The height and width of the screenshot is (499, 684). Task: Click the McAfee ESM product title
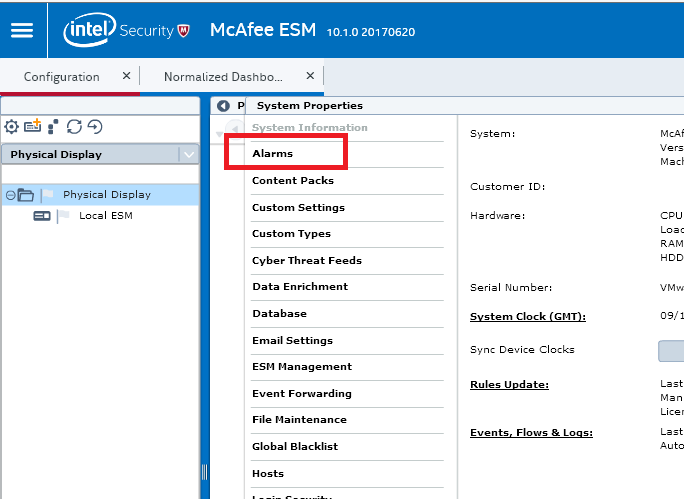pos(263,30)
